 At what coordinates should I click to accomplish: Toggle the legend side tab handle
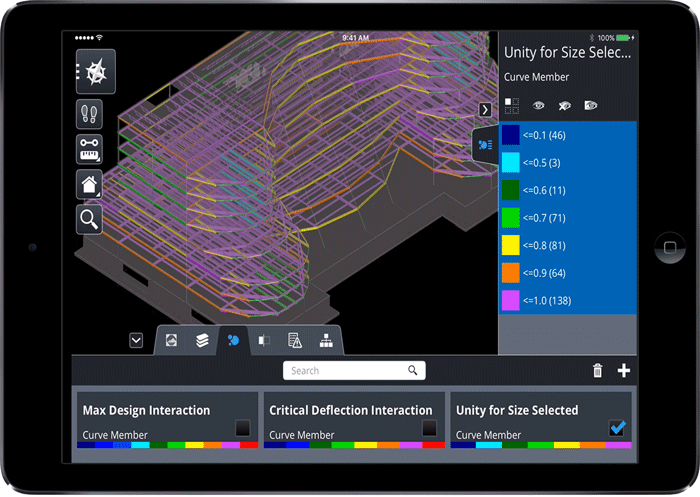point(485,145)
